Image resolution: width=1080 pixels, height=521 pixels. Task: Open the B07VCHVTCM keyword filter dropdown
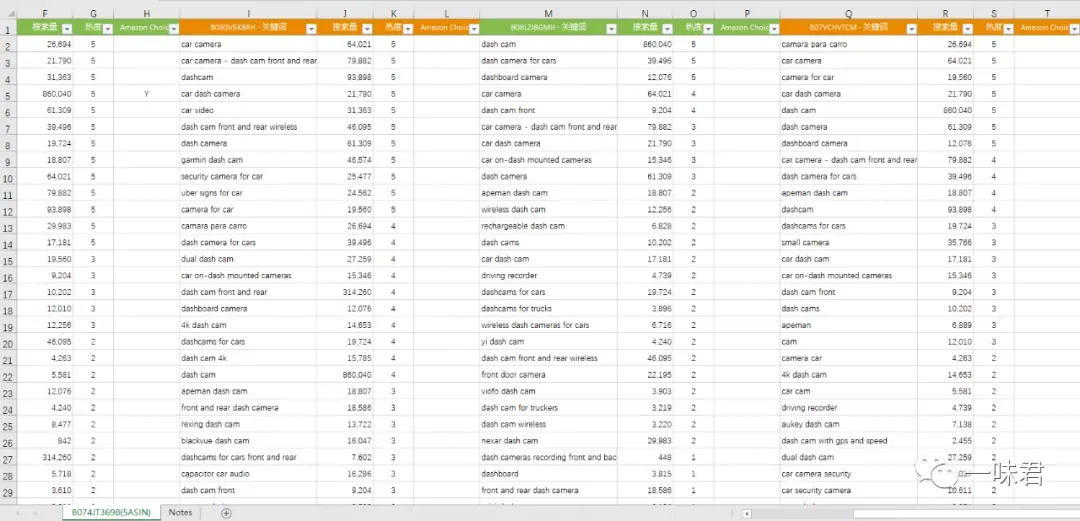click(911, 28)
